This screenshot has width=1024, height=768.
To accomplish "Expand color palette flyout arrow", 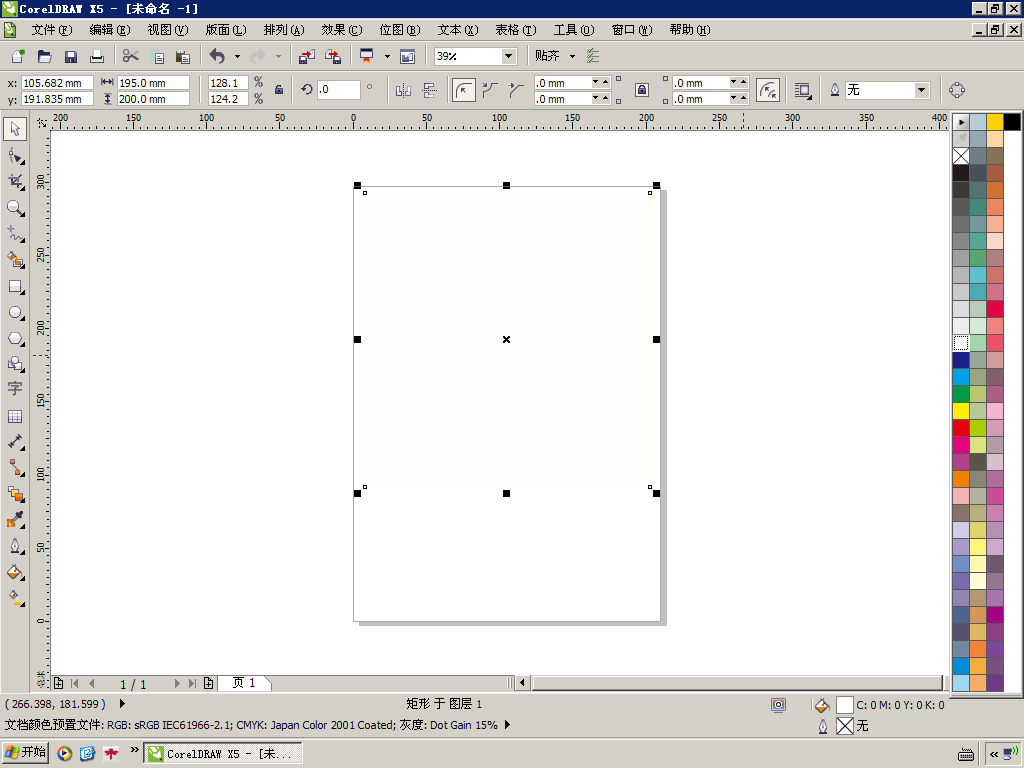I will tap(961, 122).
